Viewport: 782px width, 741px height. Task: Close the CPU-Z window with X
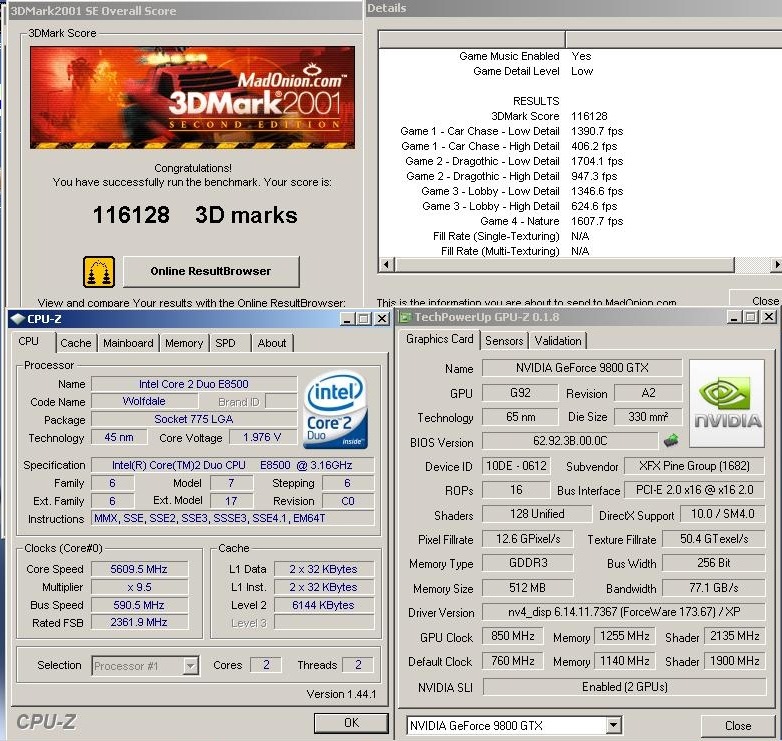point(382,319)
